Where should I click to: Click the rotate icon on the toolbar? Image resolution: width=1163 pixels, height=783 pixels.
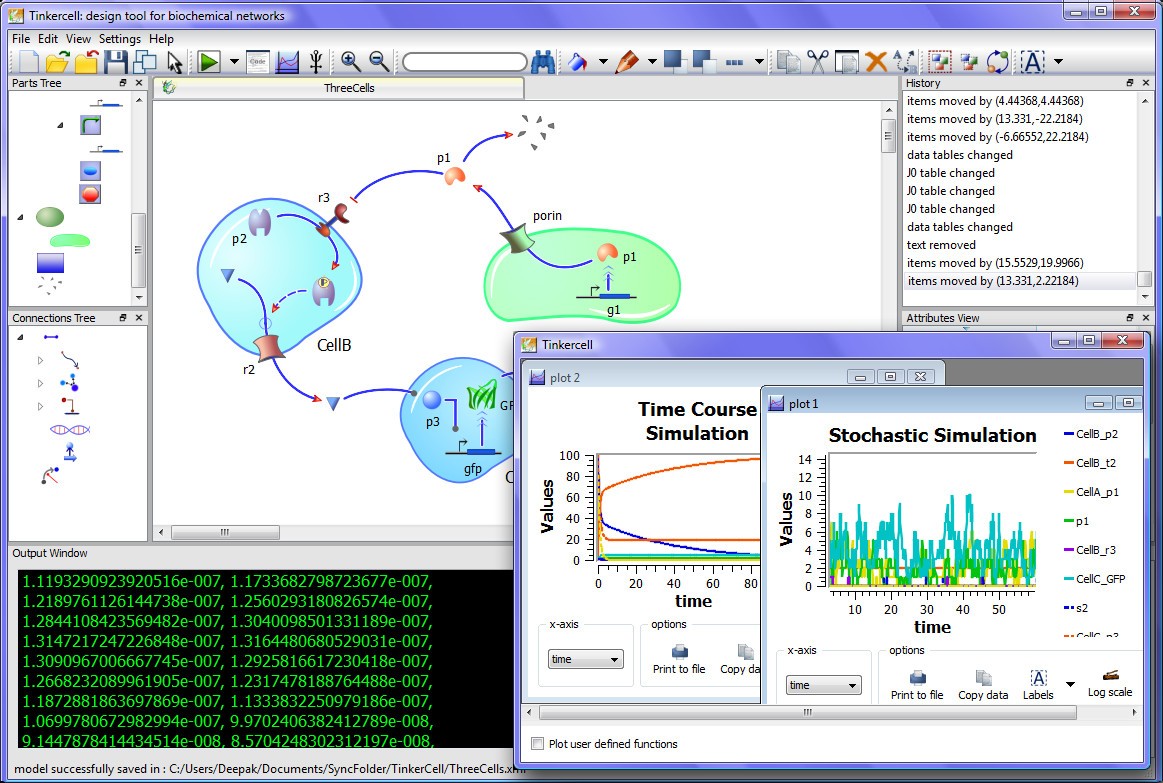click(997, 61)
